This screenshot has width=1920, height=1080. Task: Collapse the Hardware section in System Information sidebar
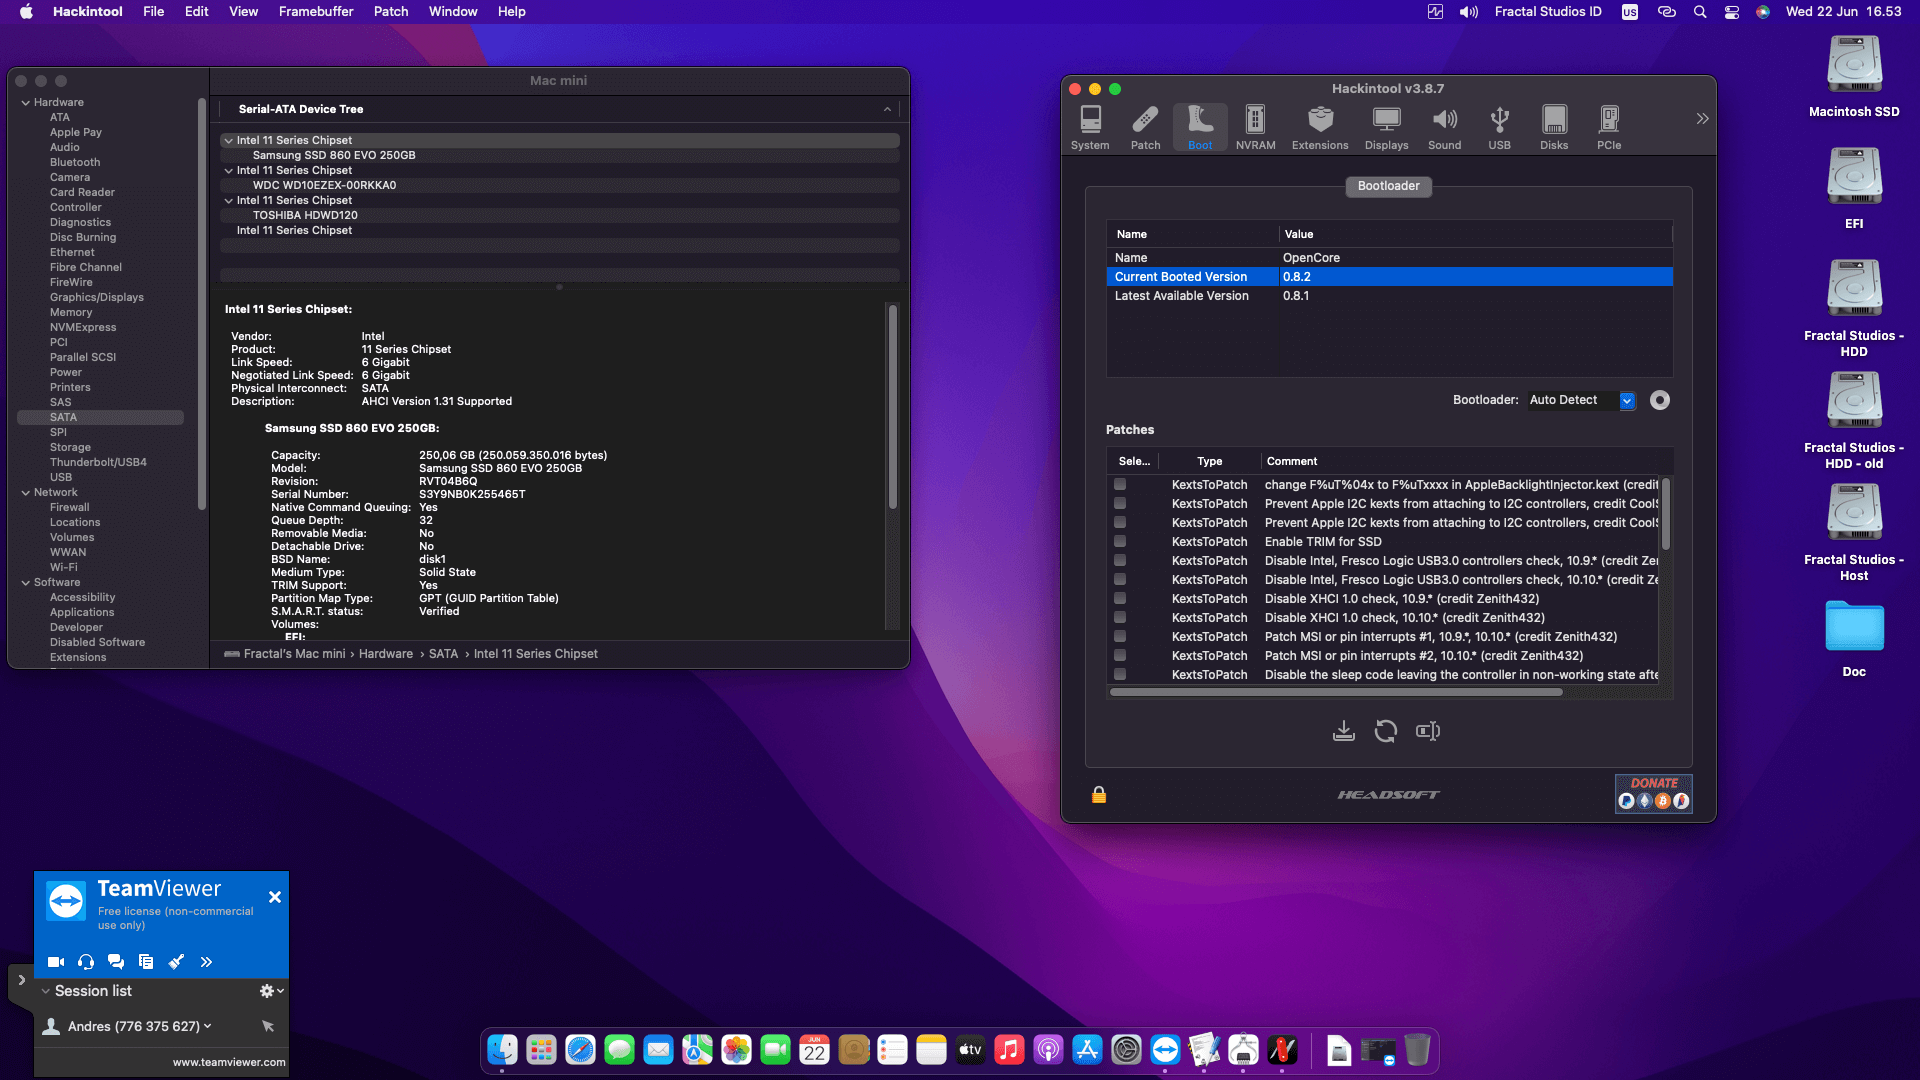(26, 103)
